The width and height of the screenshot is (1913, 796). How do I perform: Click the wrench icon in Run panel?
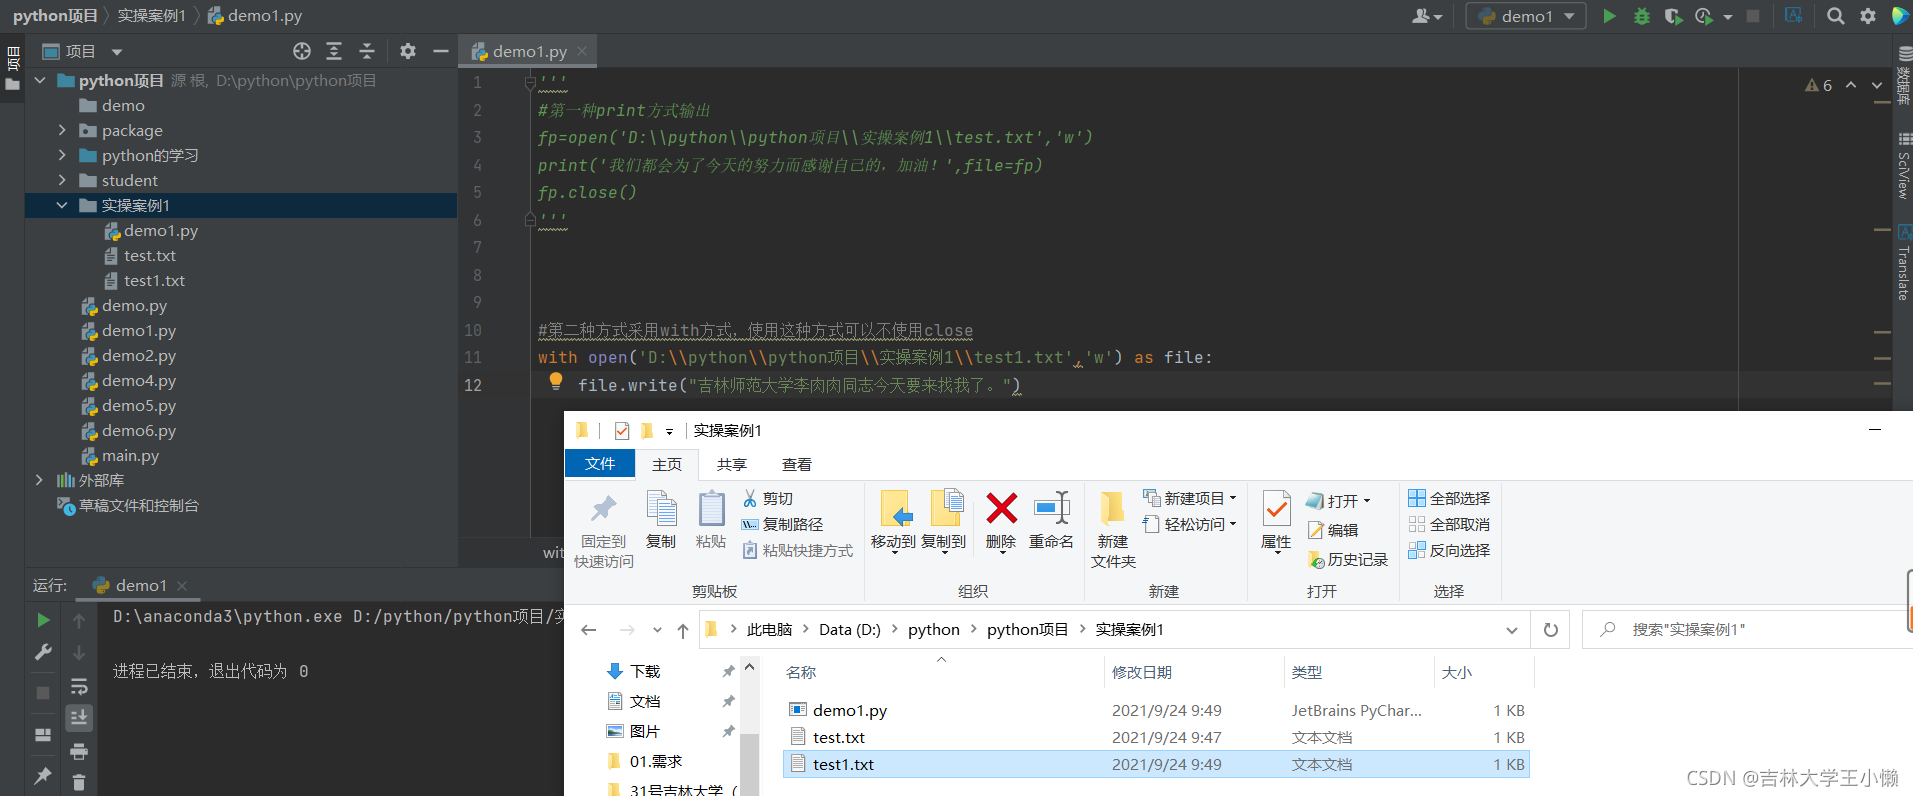(43, 652)
